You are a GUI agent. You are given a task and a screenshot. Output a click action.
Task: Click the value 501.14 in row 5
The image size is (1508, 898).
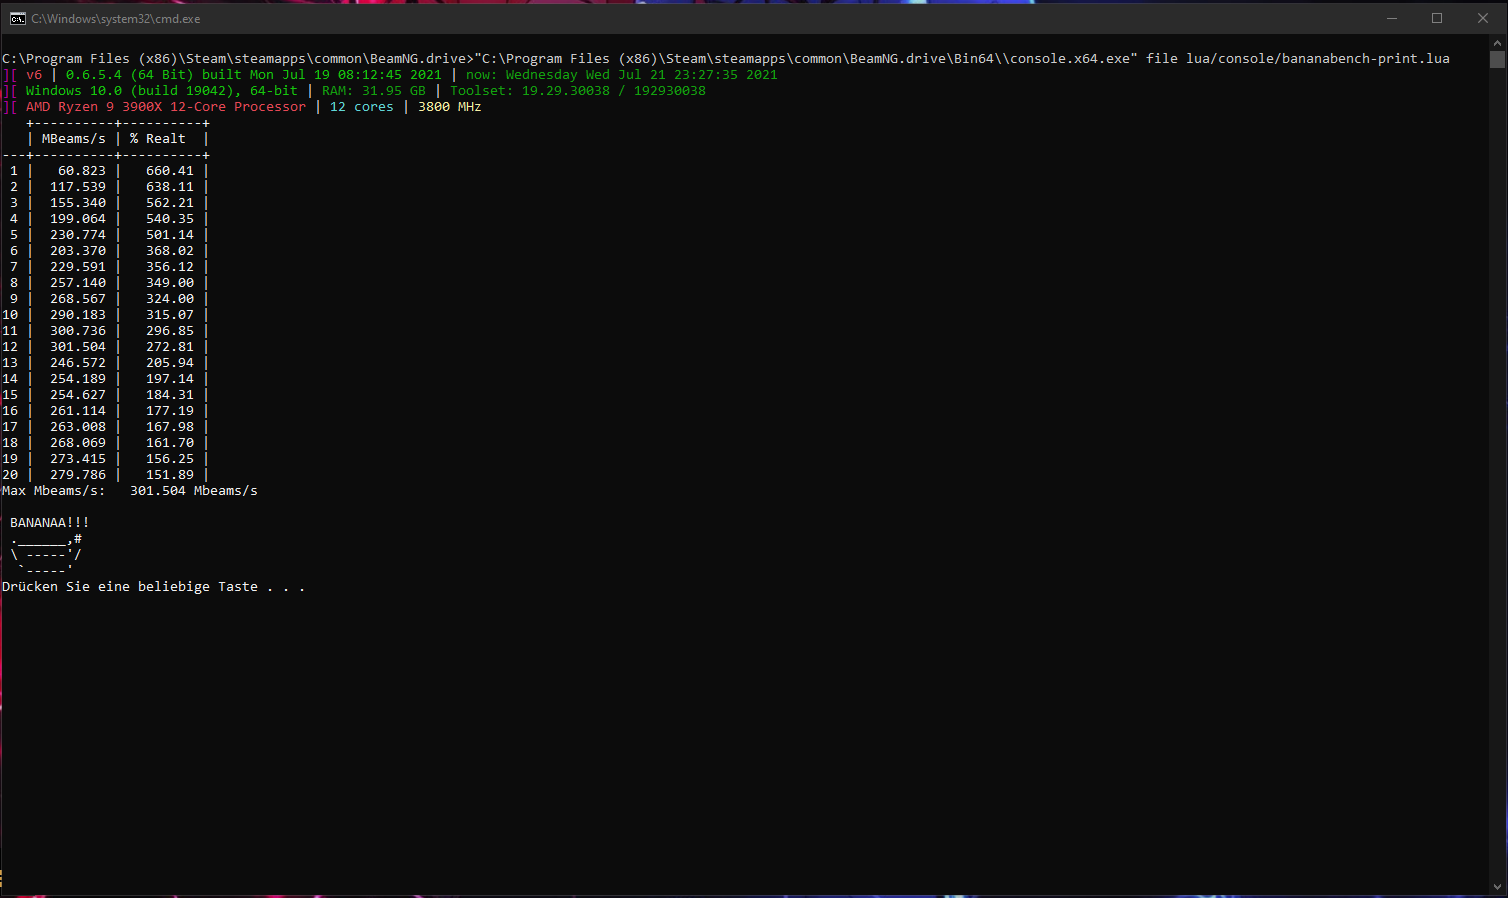[x=170, y=235]
